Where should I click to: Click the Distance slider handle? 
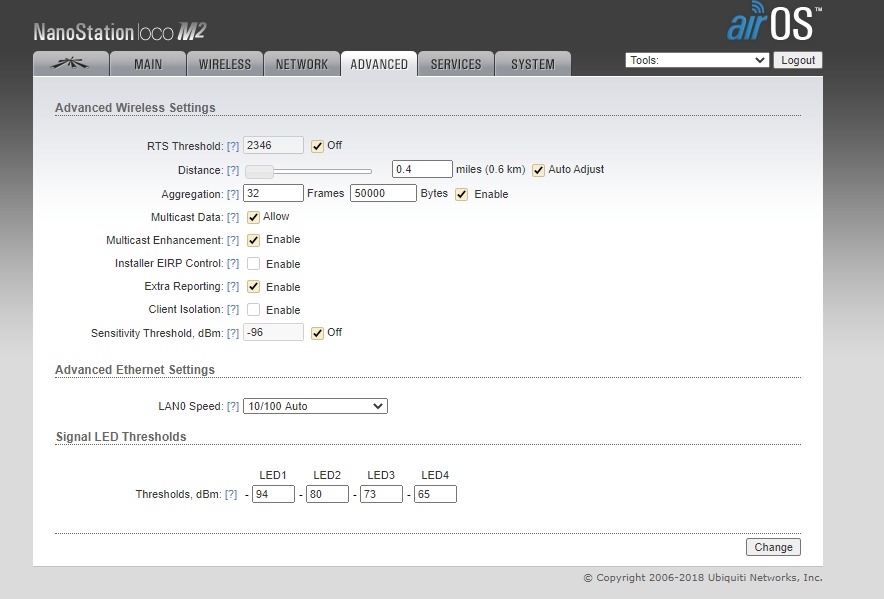click(259, 171)
